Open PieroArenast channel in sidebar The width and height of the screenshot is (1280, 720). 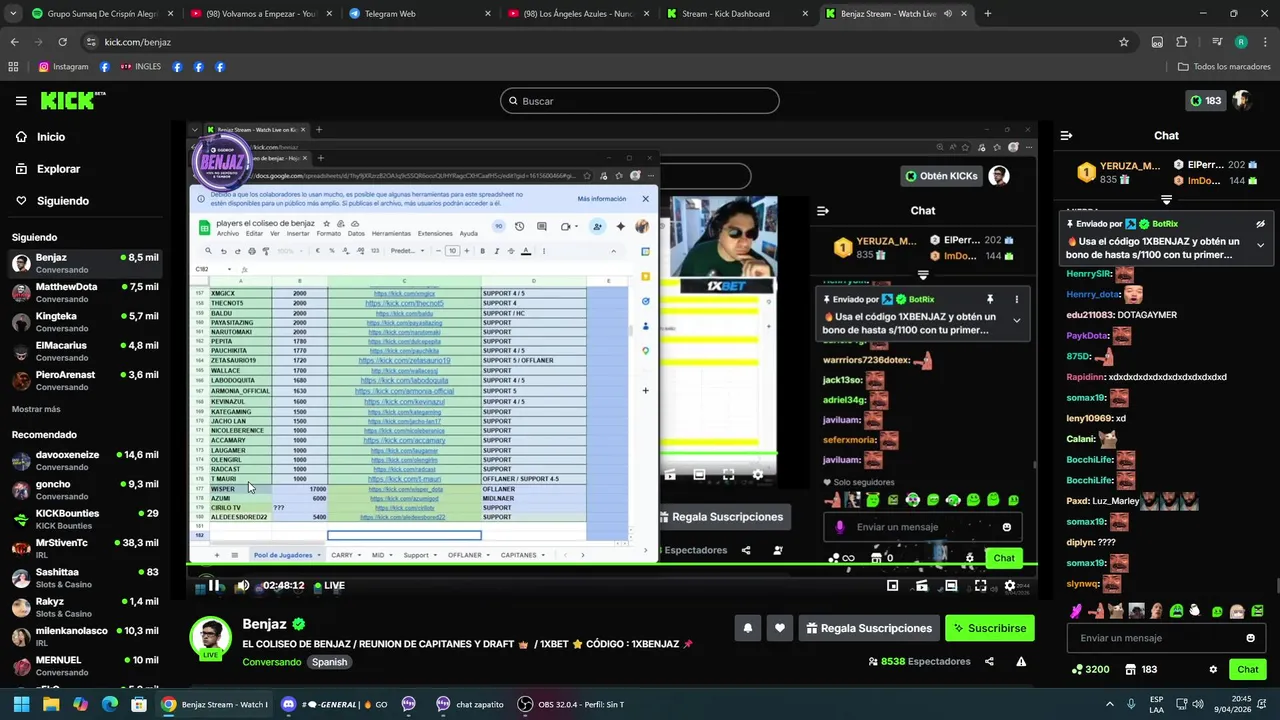point(85,381)
